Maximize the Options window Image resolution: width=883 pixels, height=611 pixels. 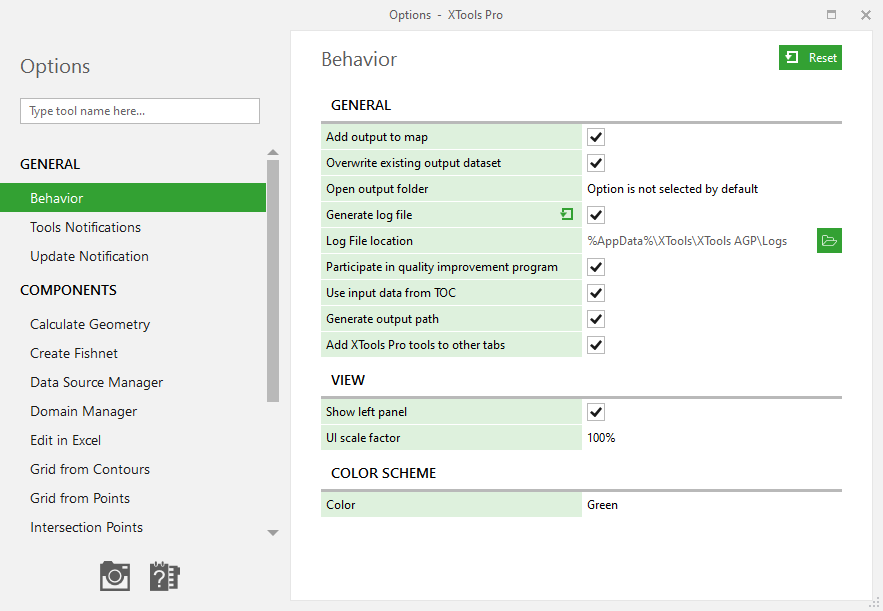click(831, 15)
